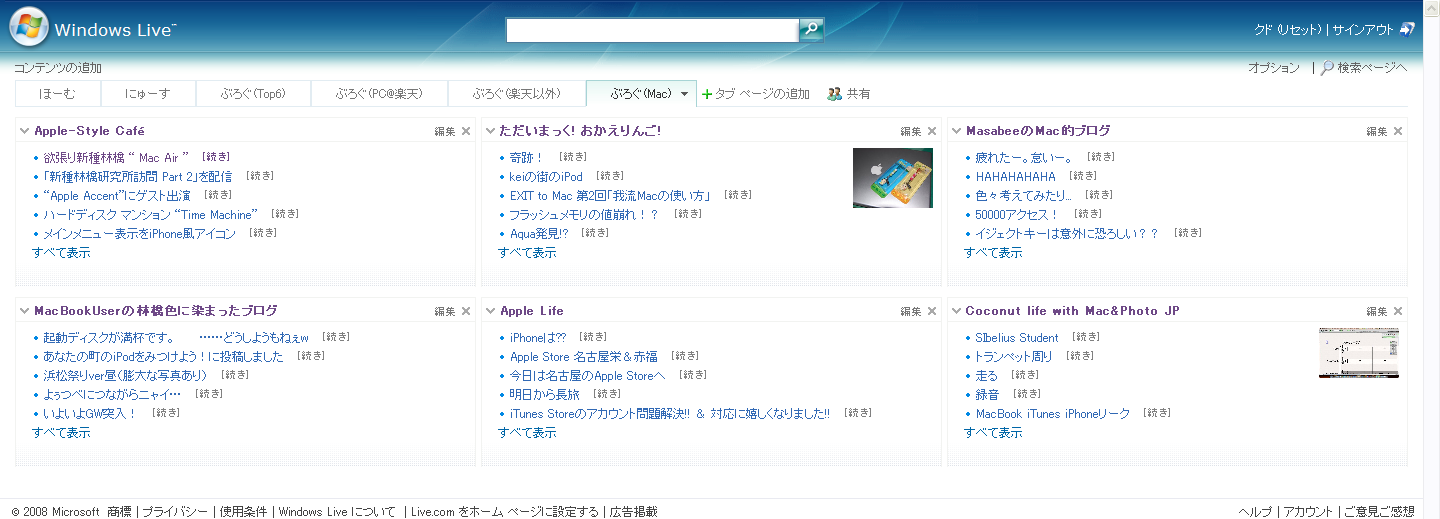
Task: Click [続き] next to Aqua発見!?
Action: tap(596, 233)
